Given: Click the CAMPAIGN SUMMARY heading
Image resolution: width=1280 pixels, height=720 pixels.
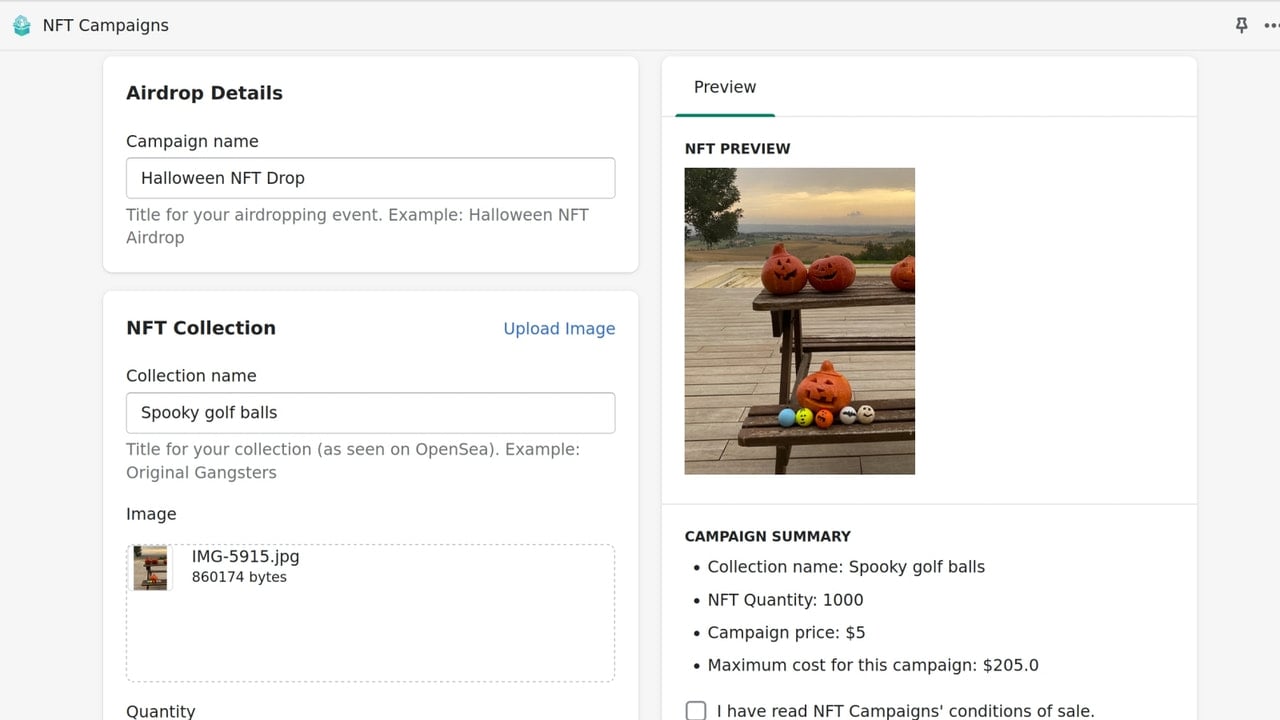Looking at the screenshot, I should [x=768, y=536].
